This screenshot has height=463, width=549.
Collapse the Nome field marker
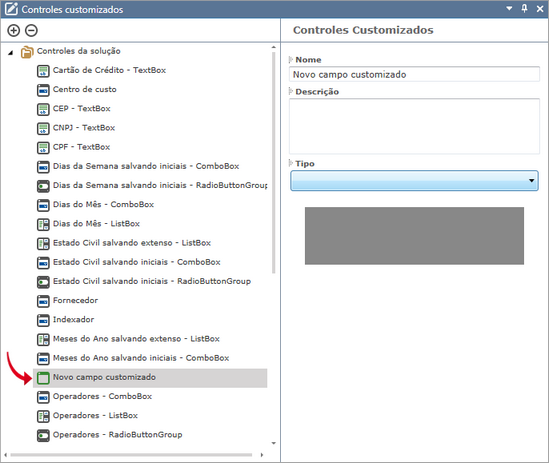point(291,60)
